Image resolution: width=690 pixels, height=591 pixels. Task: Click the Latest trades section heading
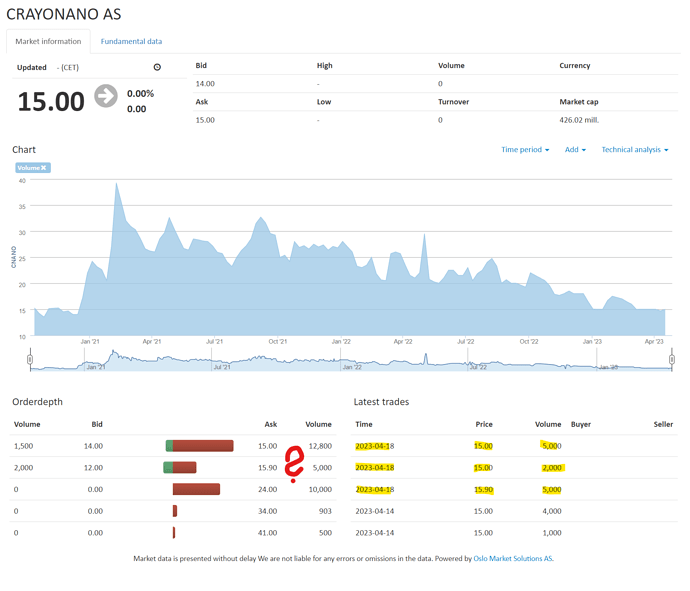381,402
